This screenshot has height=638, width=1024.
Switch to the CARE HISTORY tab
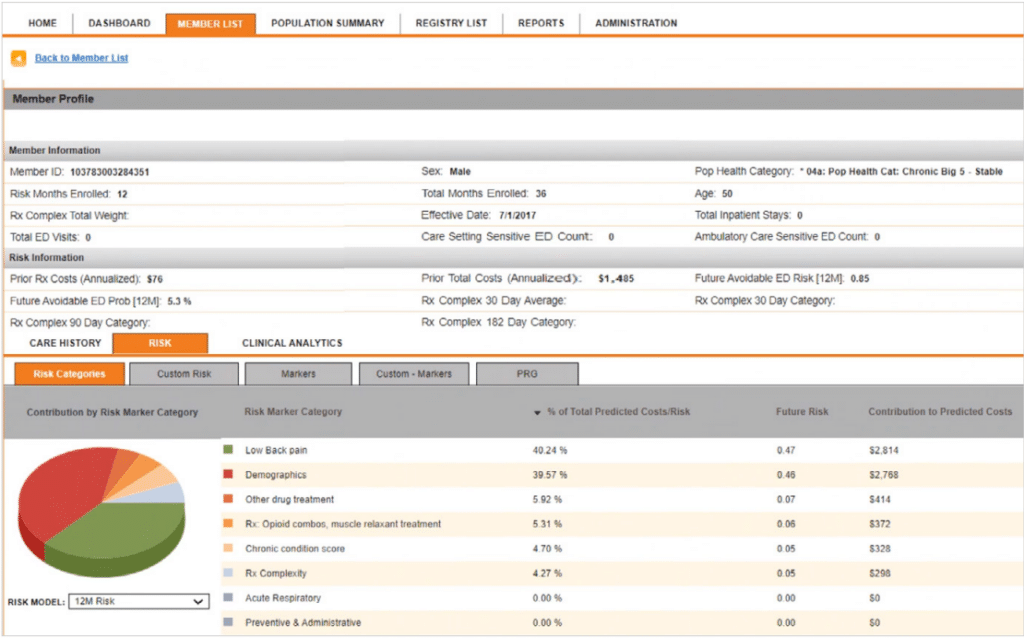coord(65,343)
